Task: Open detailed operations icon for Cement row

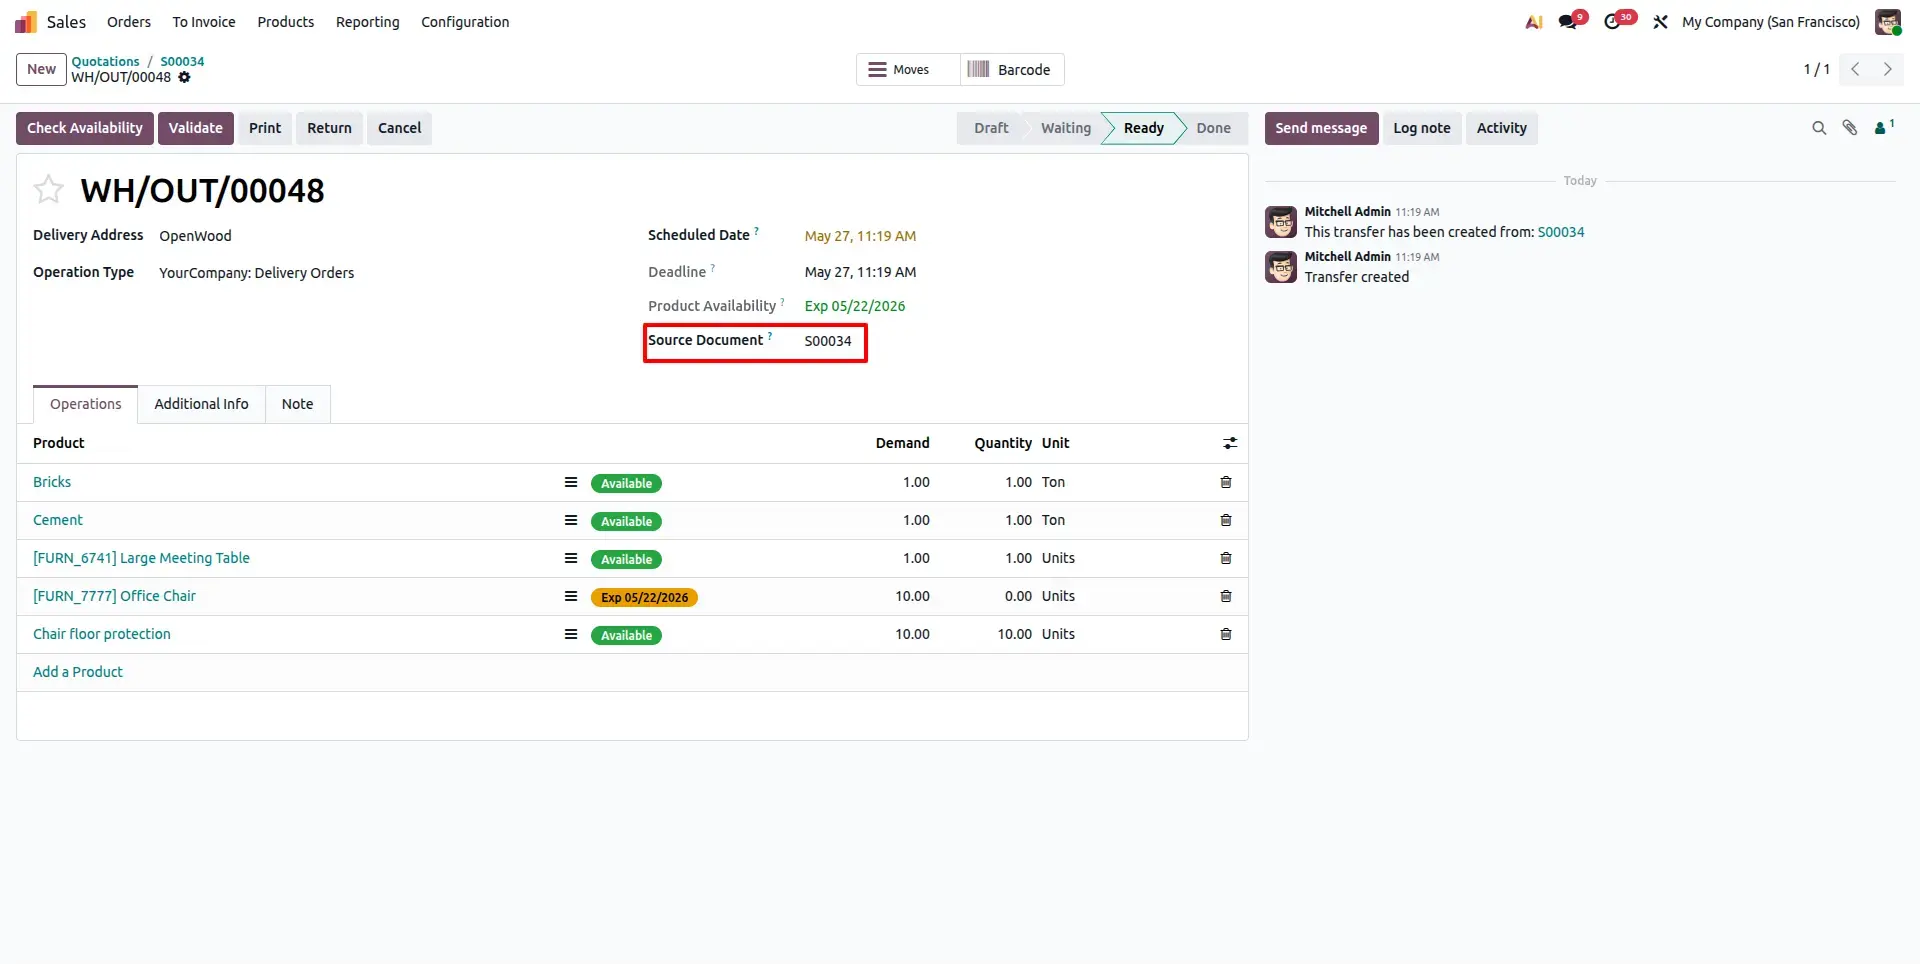Action: pyautogui.click(x=571, y=521)
